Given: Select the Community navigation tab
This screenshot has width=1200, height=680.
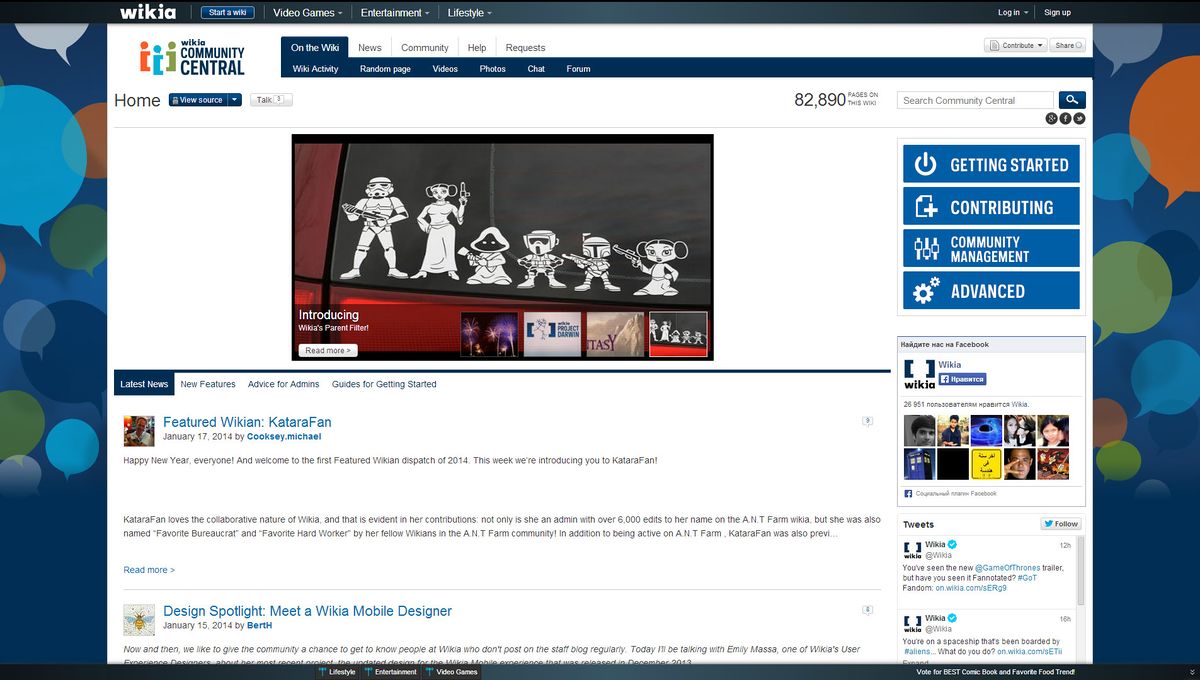Looking at the screenshot, I should pos(425,48).
